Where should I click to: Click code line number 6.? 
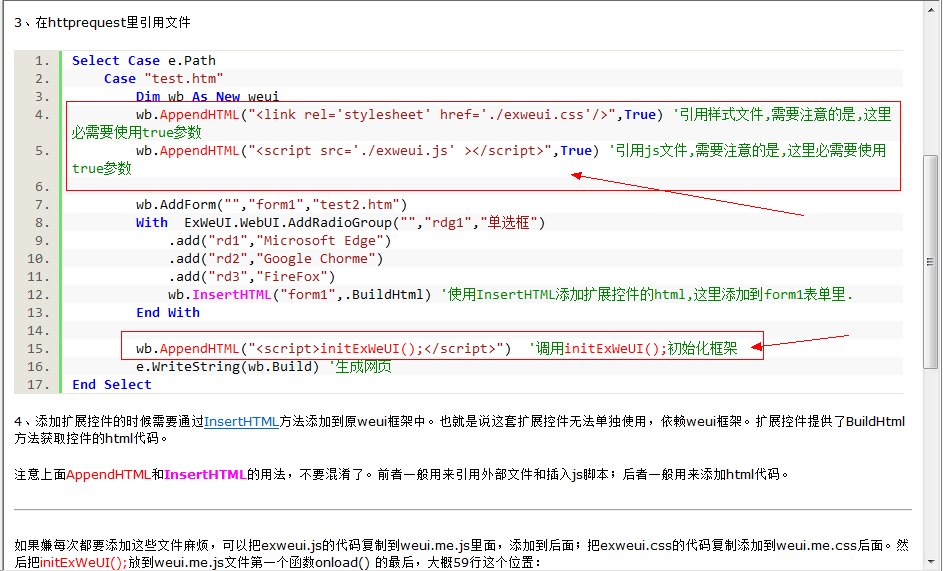pos(42,187)
